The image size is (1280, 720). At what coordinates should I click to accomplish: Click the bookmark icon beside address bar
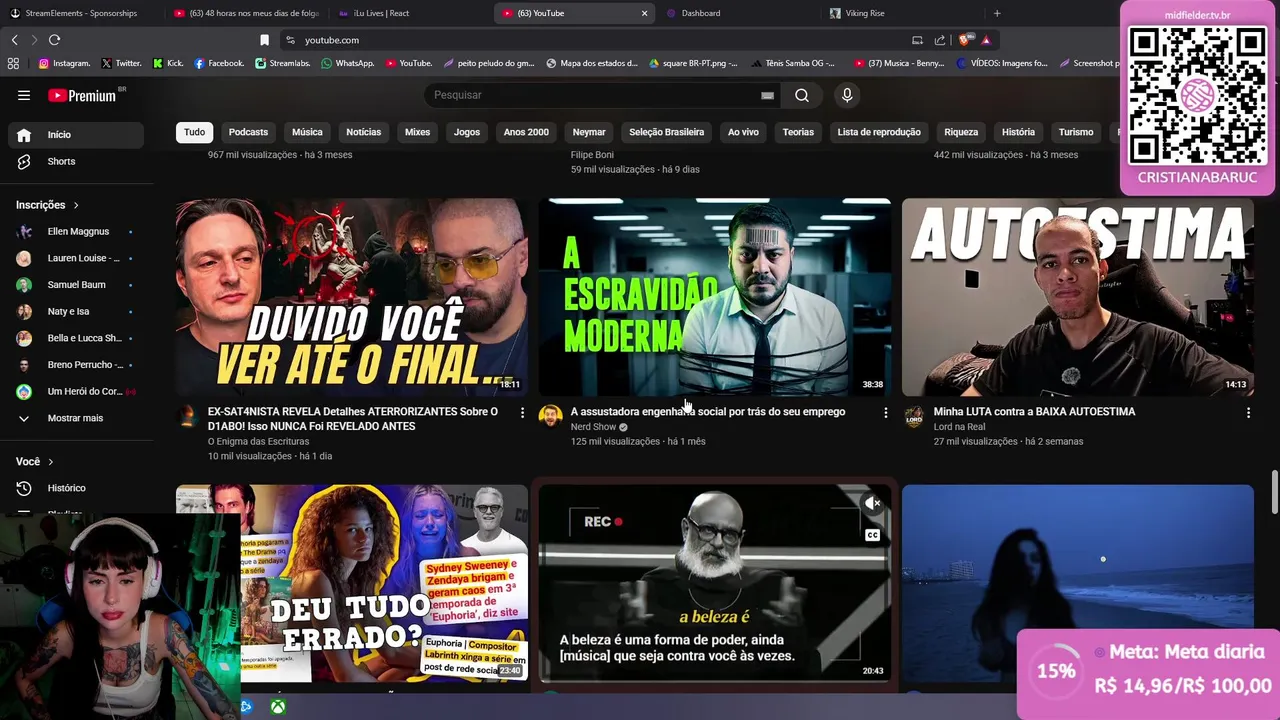pos(264,40)
